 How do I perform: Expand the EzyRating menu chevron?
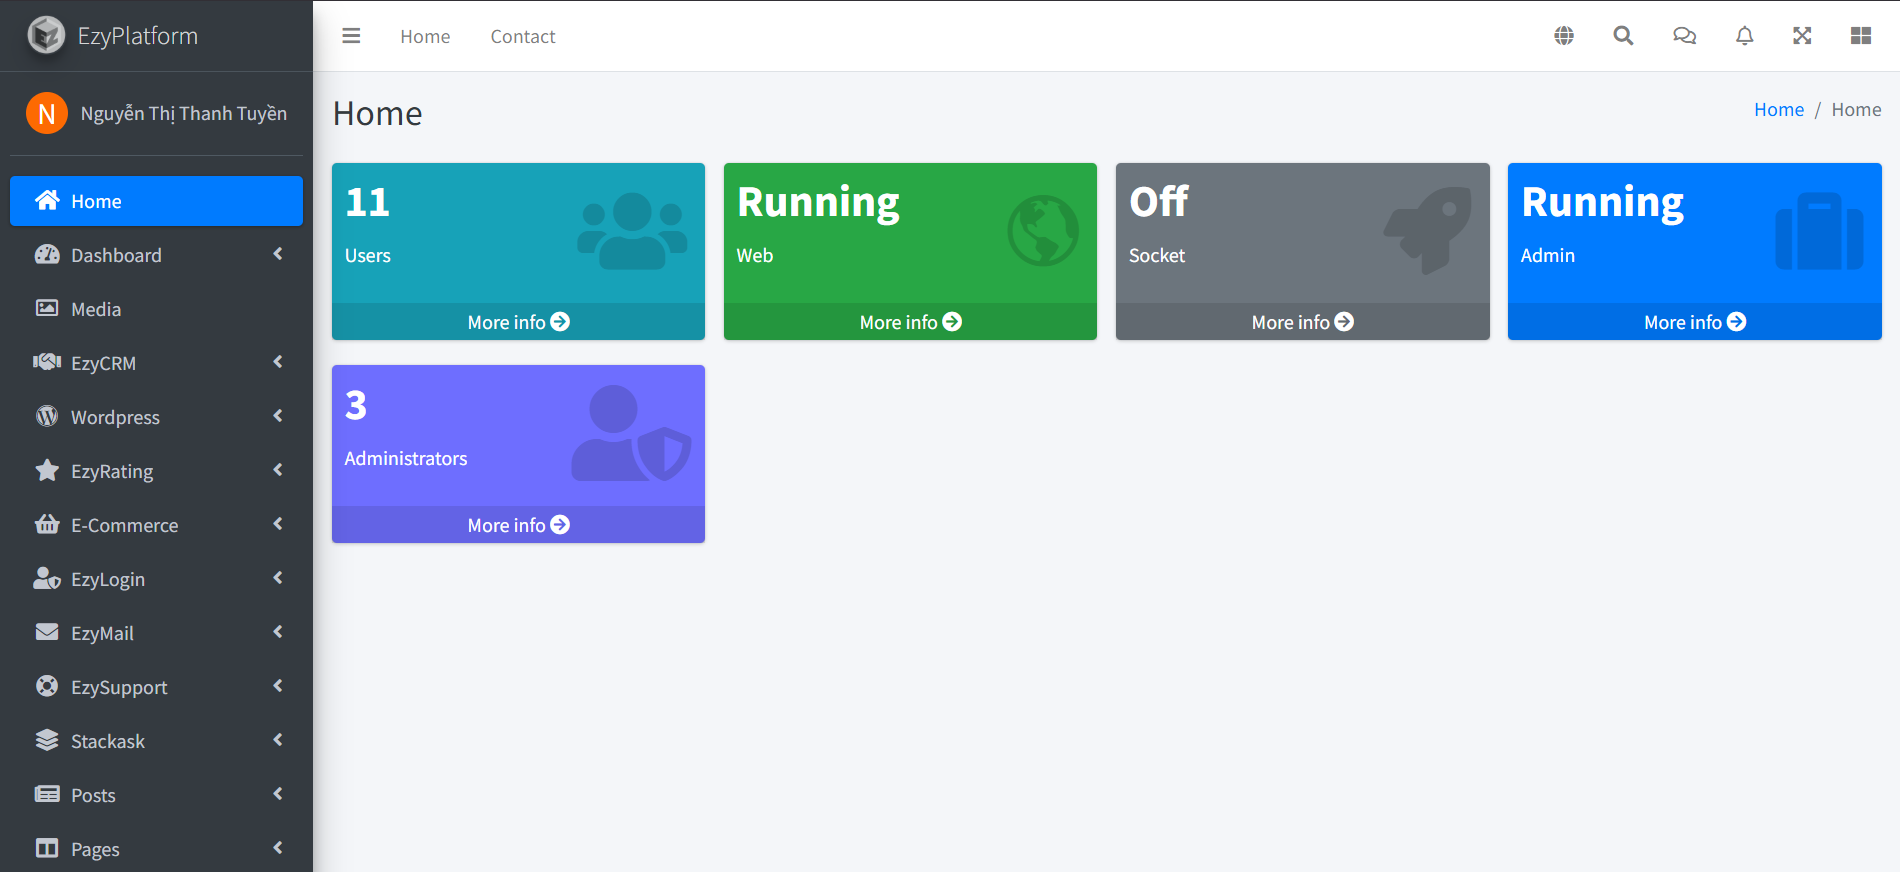[278, 470]
